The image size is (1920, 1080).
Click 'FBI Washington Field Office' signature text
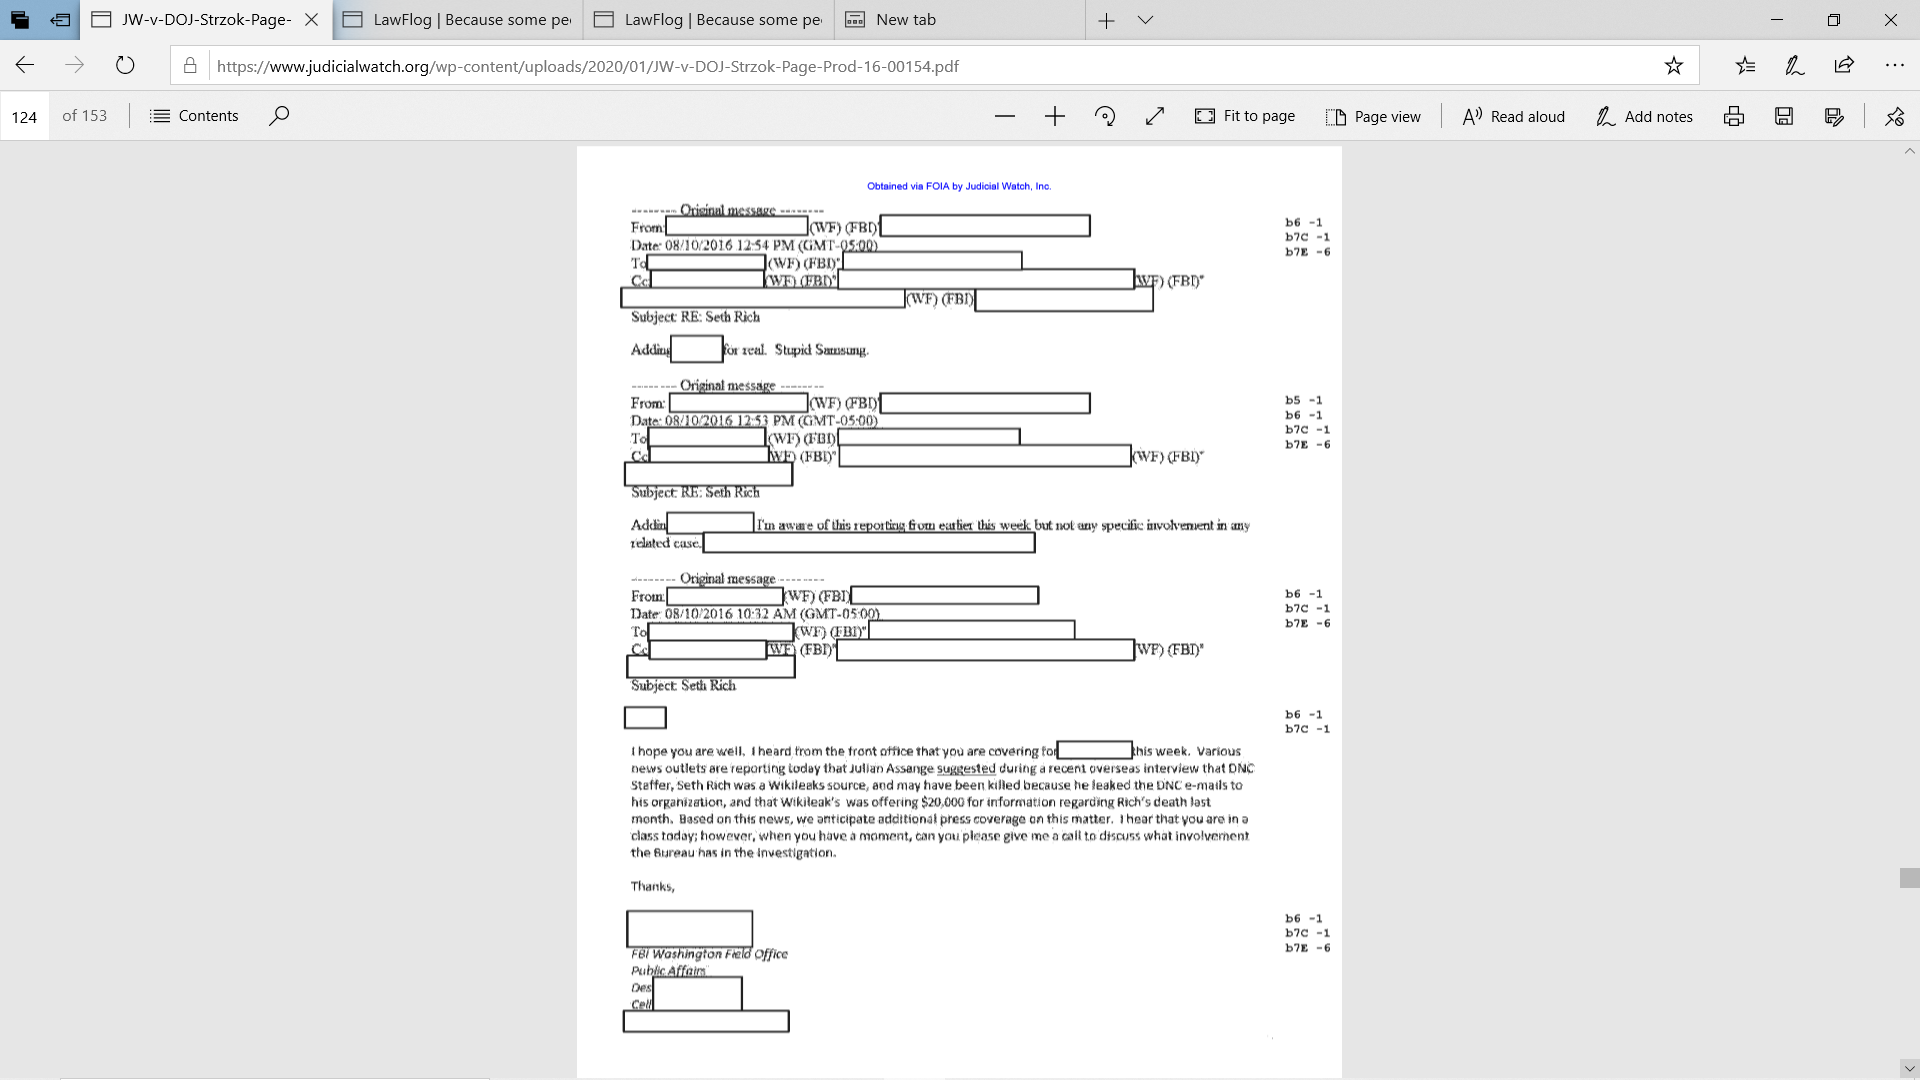(x=709, y=954)
